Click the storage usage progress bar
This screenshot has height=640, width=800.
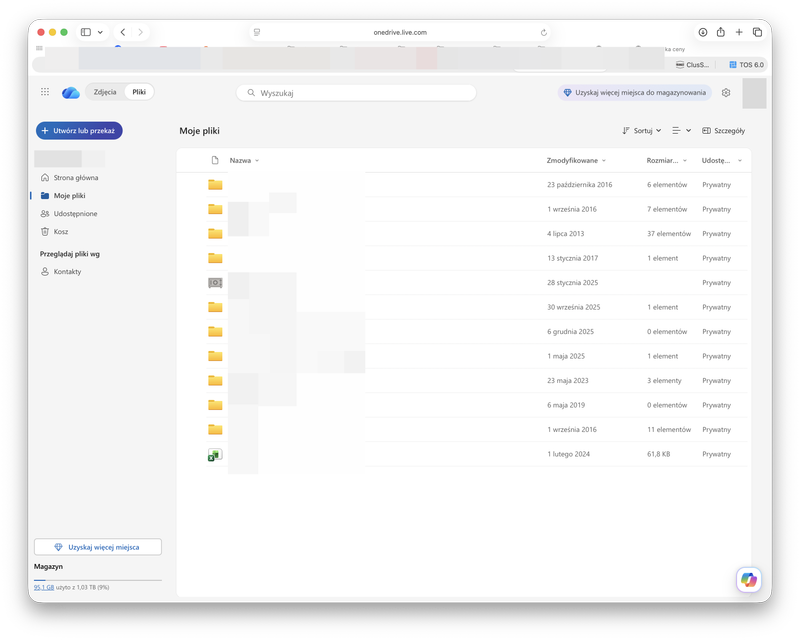point(98,580)
